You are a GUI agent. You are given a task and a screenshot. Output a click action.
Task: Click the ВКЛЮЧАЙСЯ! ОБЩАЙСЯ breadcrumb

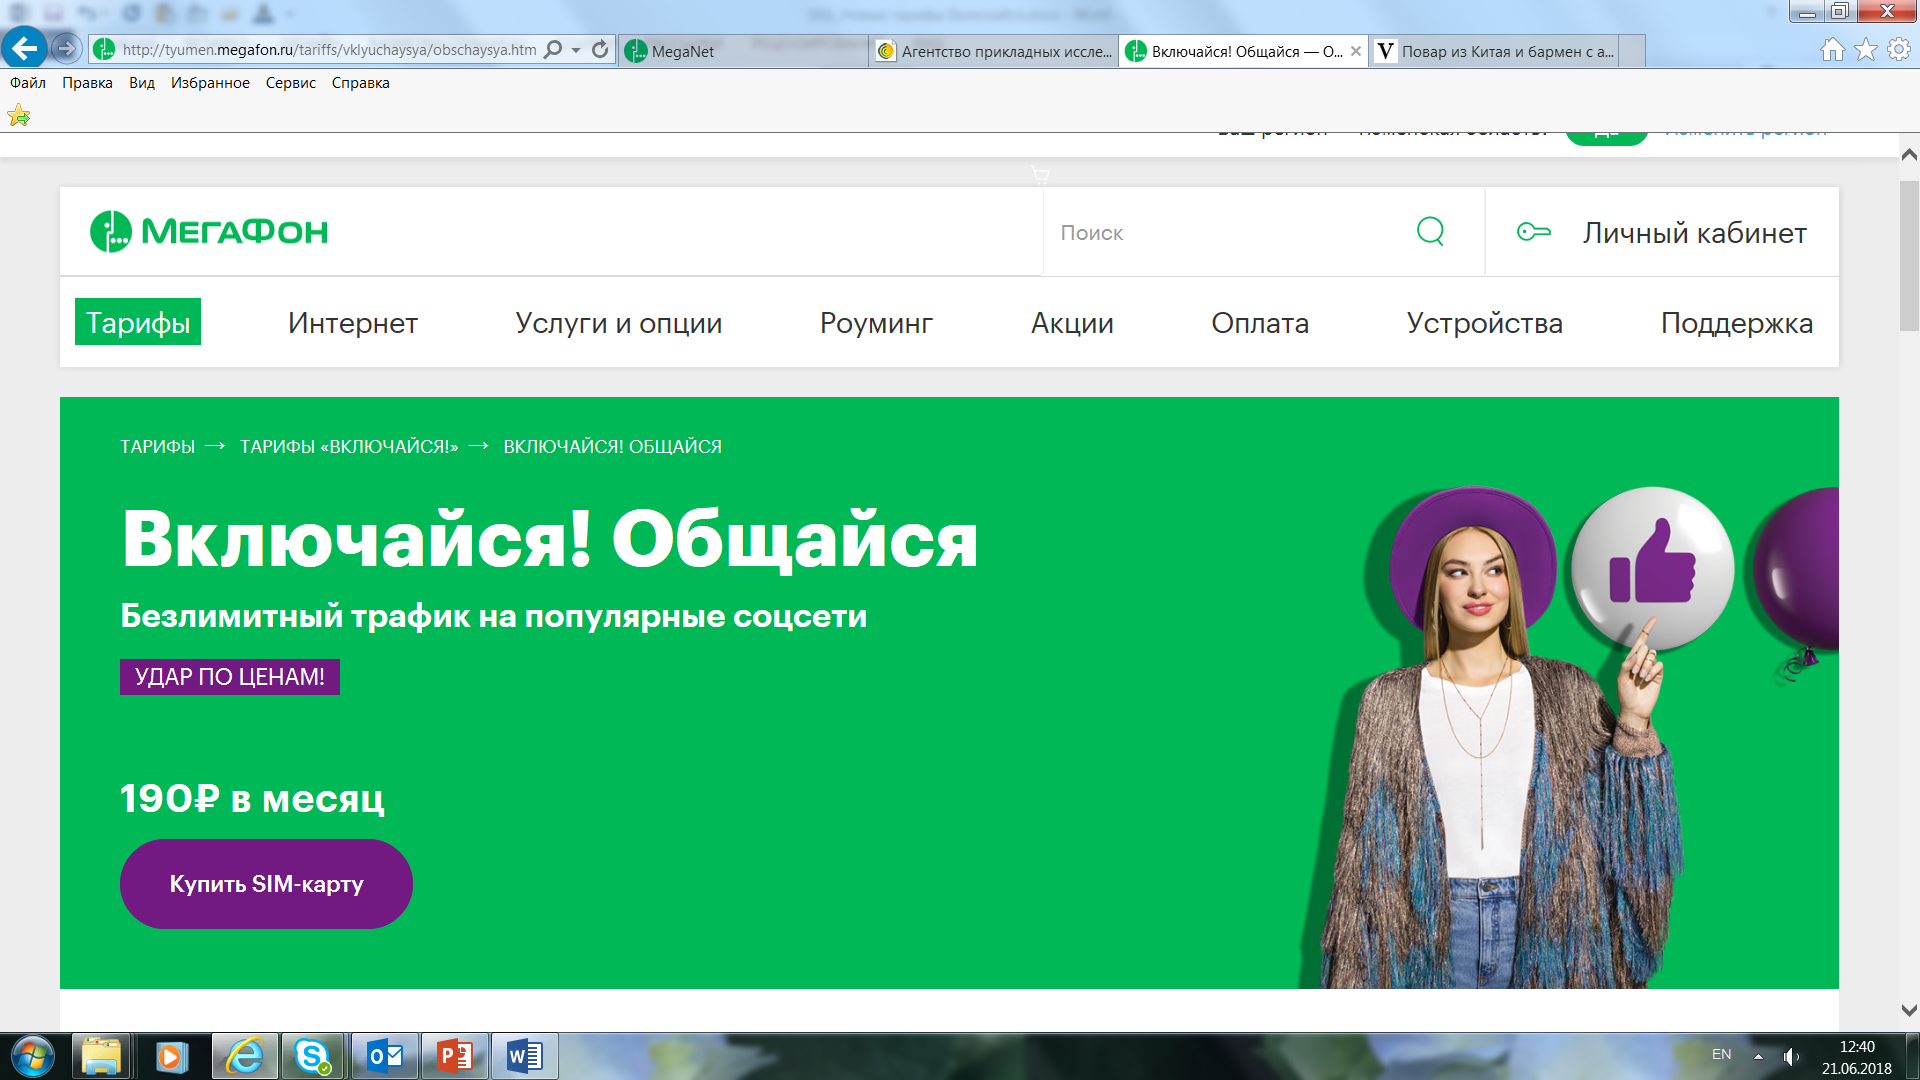[612, 447]
